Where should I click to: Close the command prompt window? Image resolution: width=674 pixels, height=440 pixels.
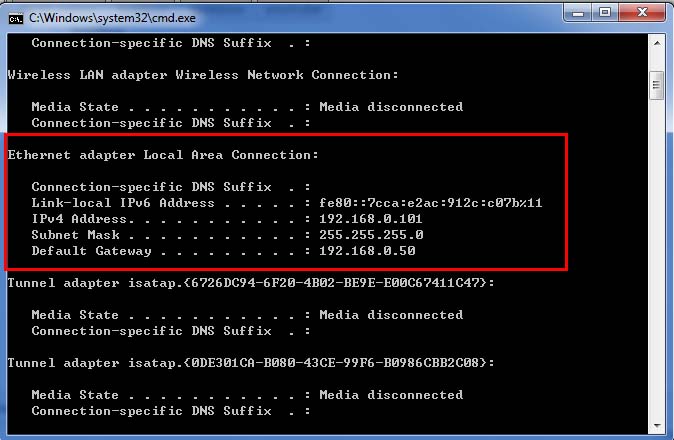[x=641, y=13]
